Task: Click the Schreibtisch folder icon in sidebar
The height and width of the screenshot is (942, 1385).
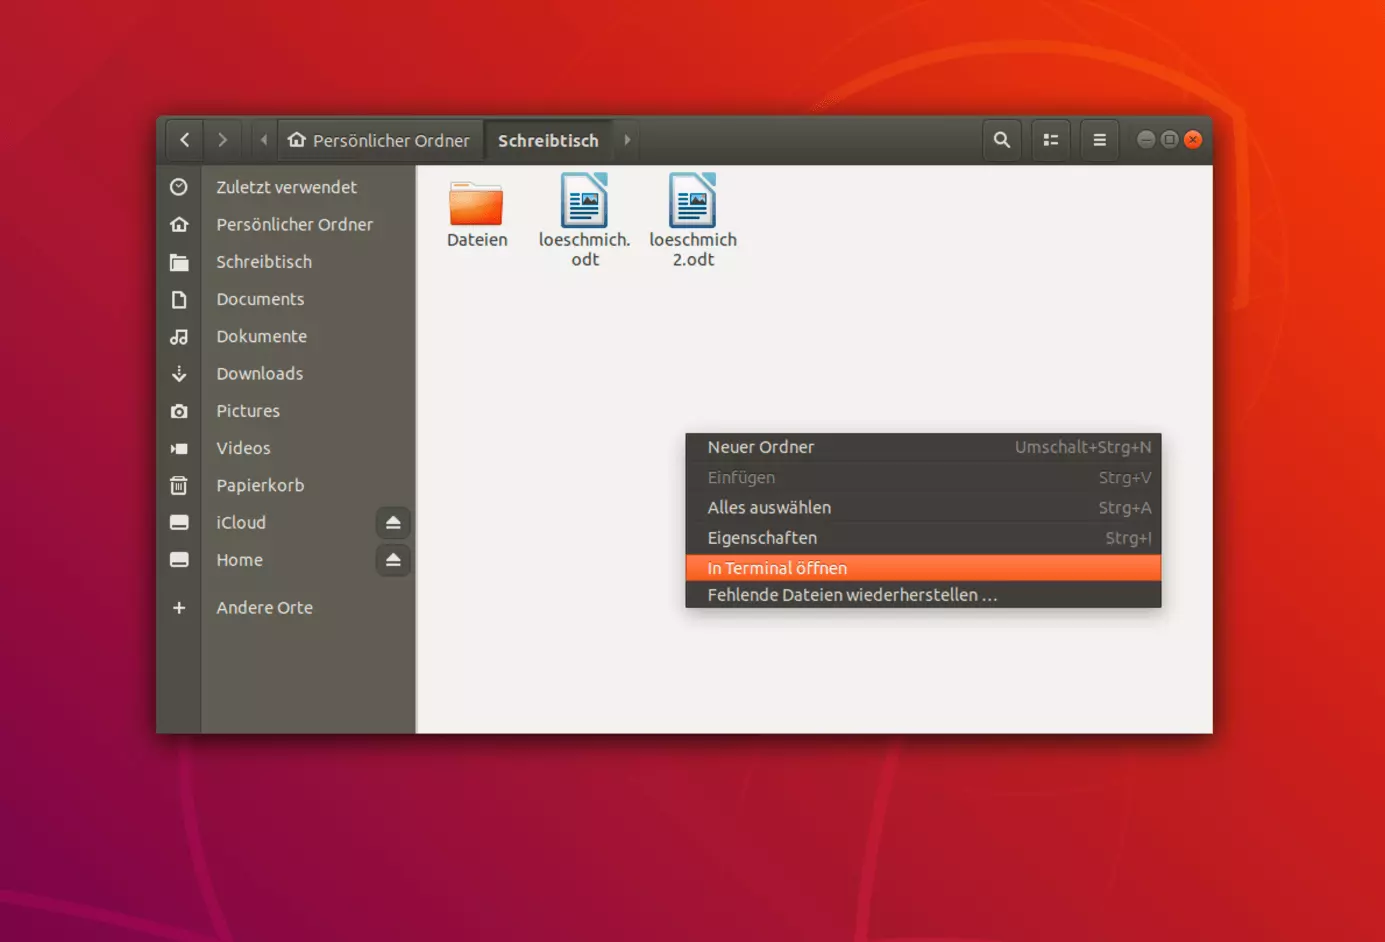Action: [179, 262]
